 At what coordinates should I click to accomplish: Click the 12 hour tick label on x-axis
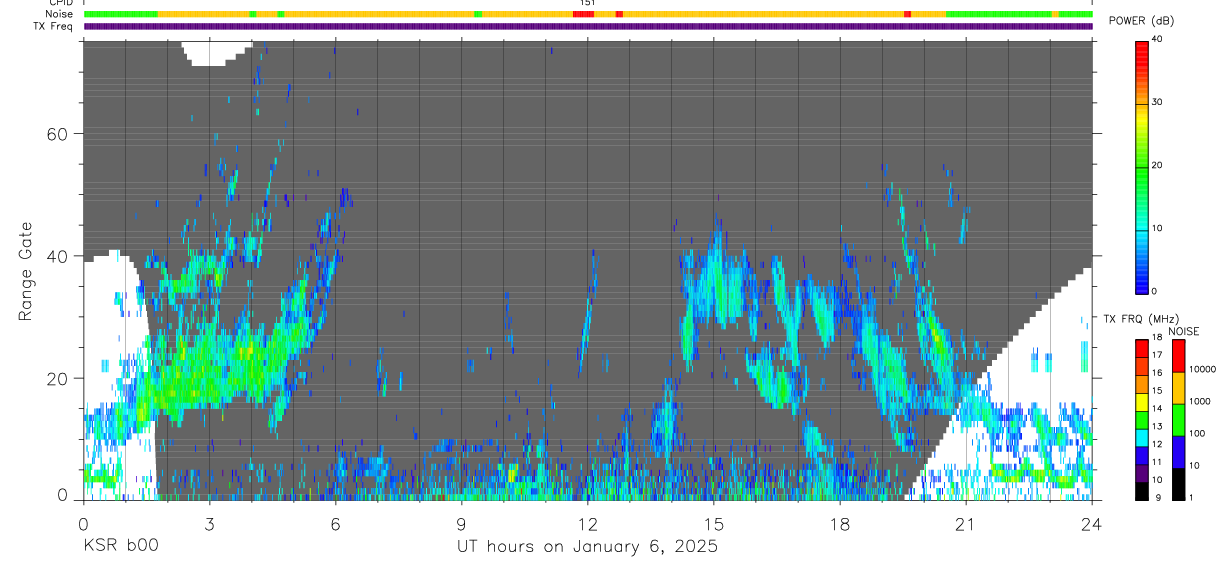[587, 524]
